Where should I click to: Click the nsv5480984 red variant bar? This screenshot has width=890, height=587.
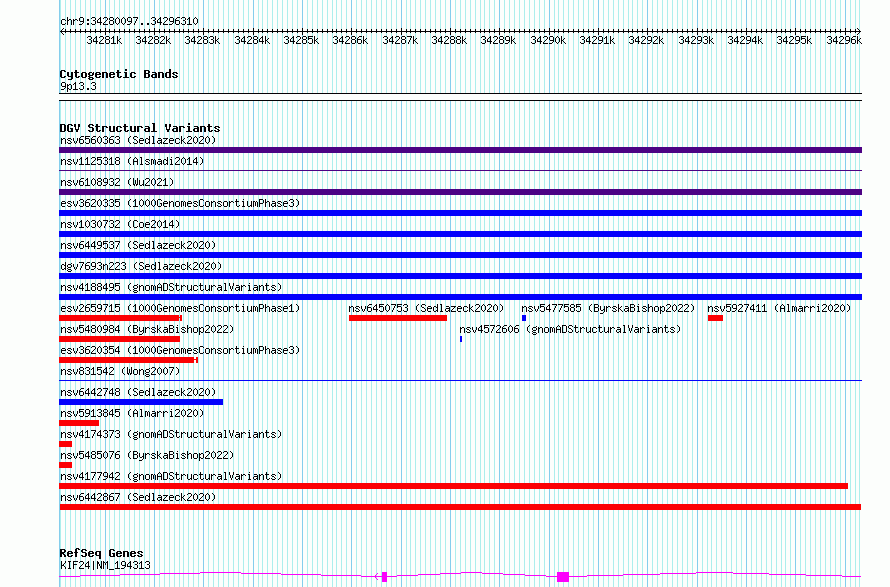(x=119, y=339)
